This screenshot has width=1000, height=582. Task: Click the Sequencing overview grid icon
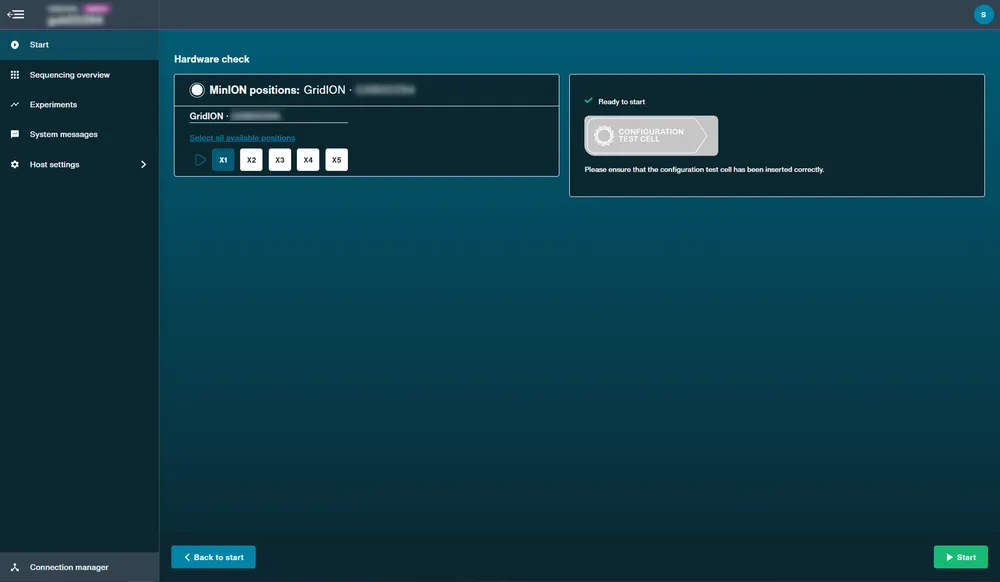click(15, 75)
